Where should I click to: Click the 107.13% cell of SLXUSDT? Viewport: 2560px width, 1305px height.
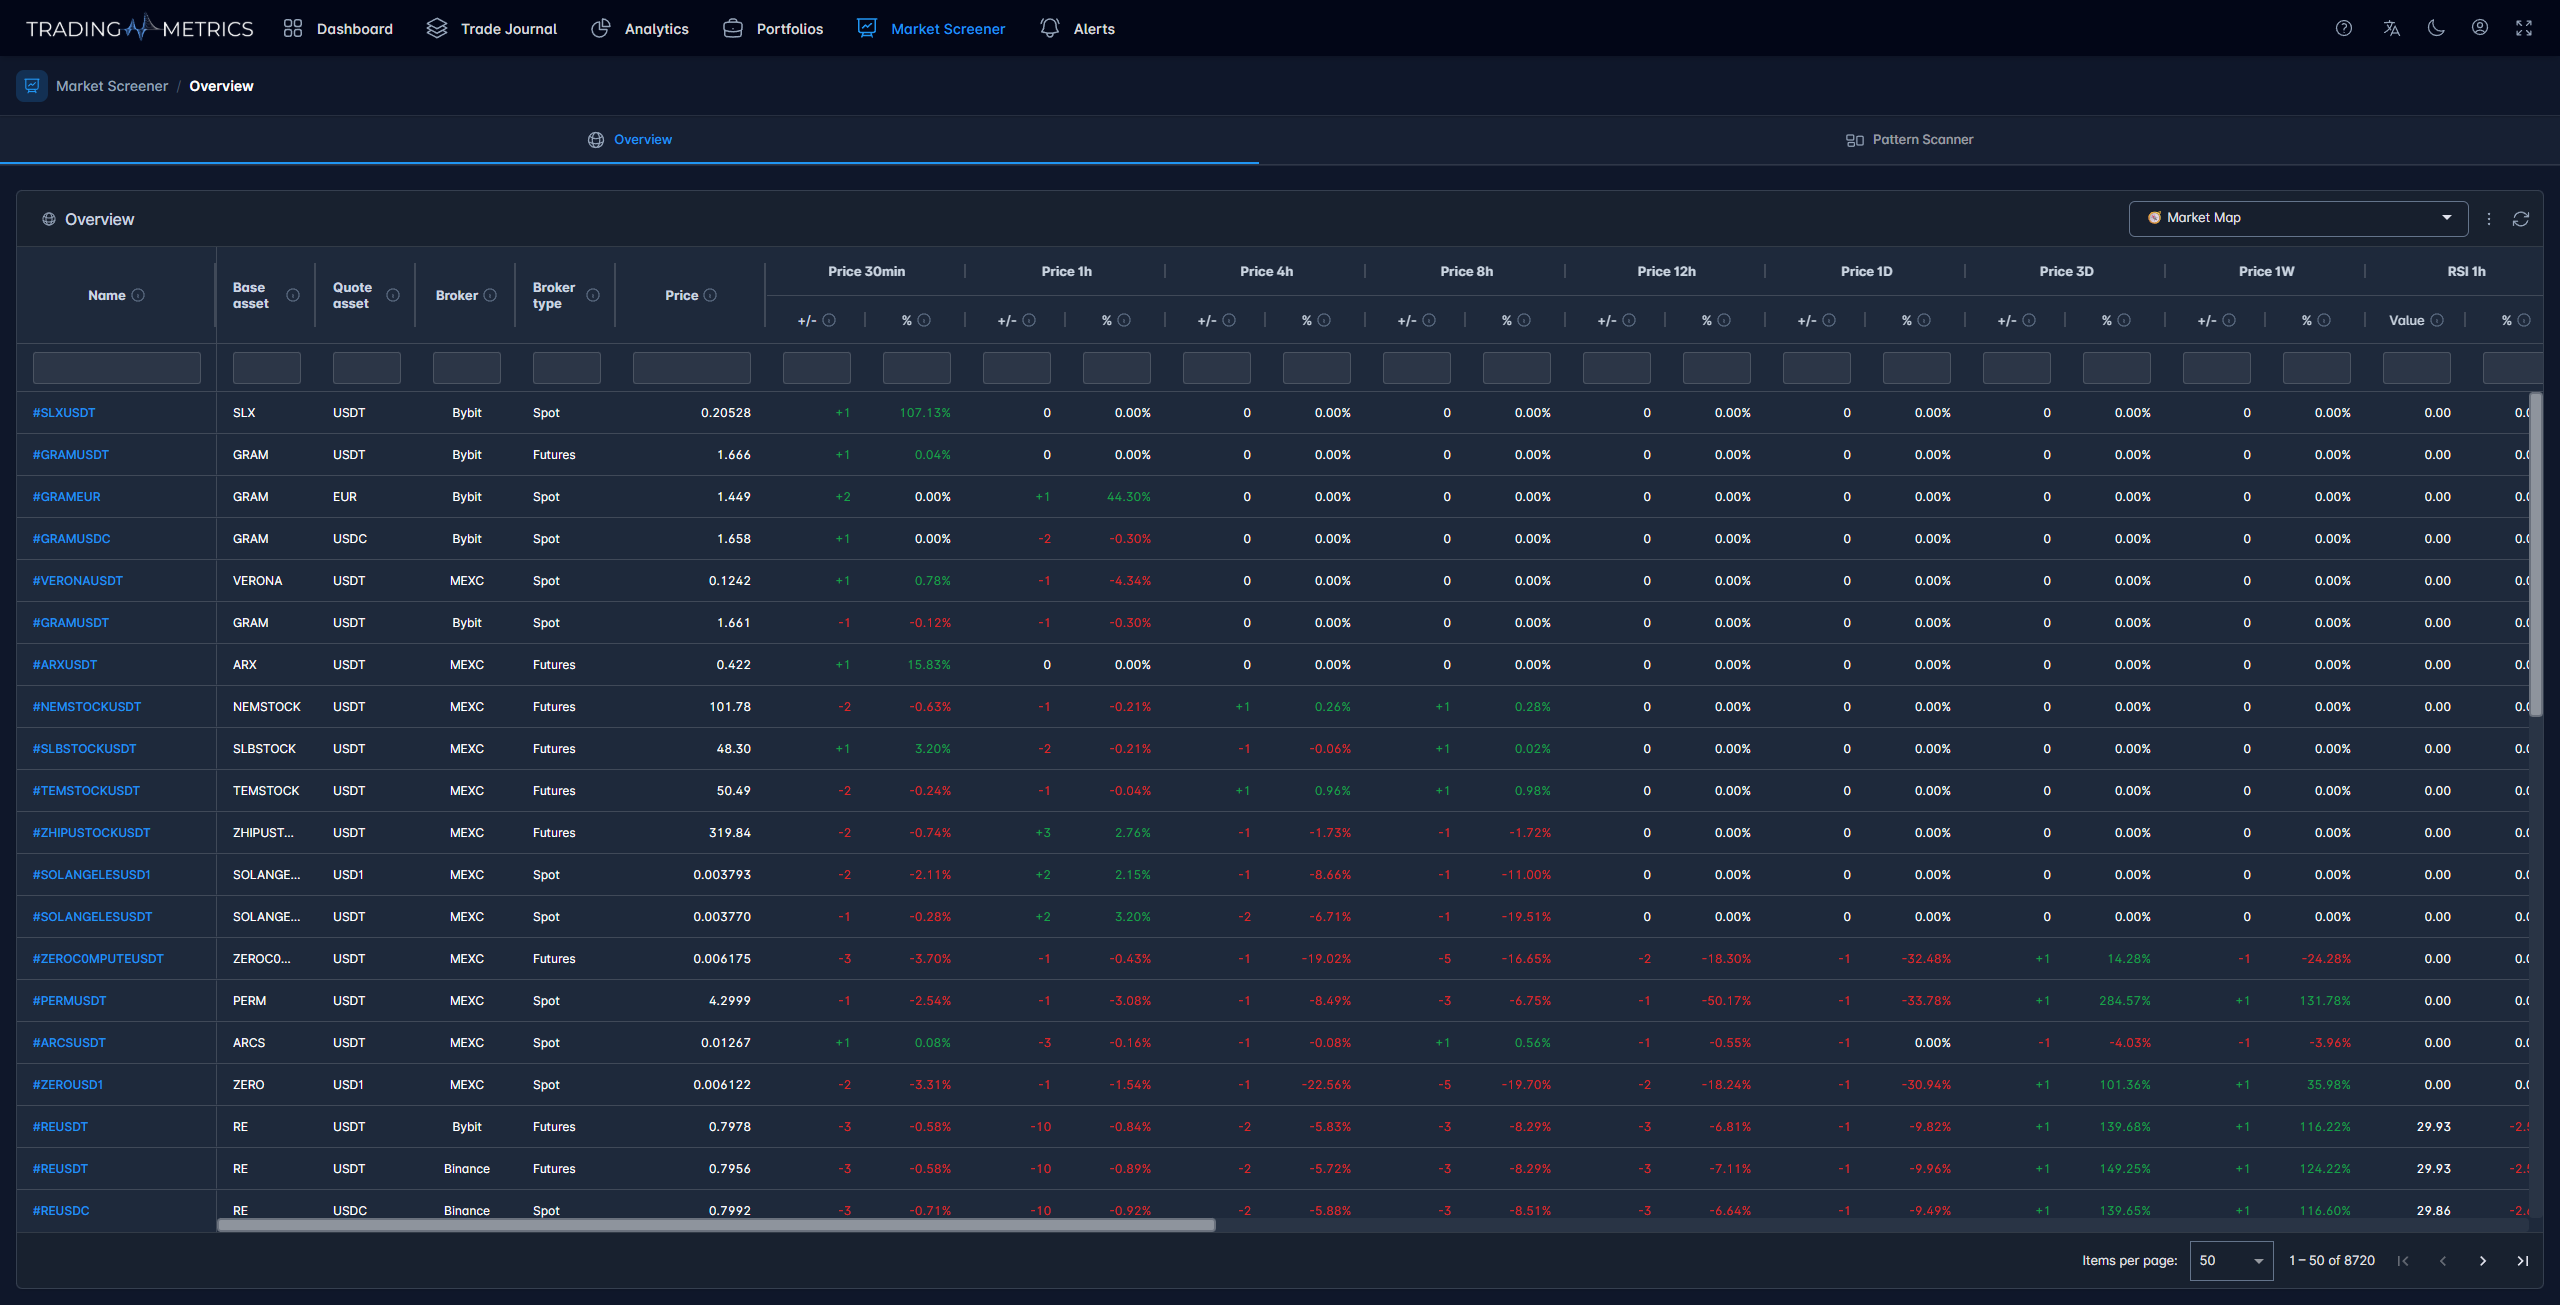(925, 413)
